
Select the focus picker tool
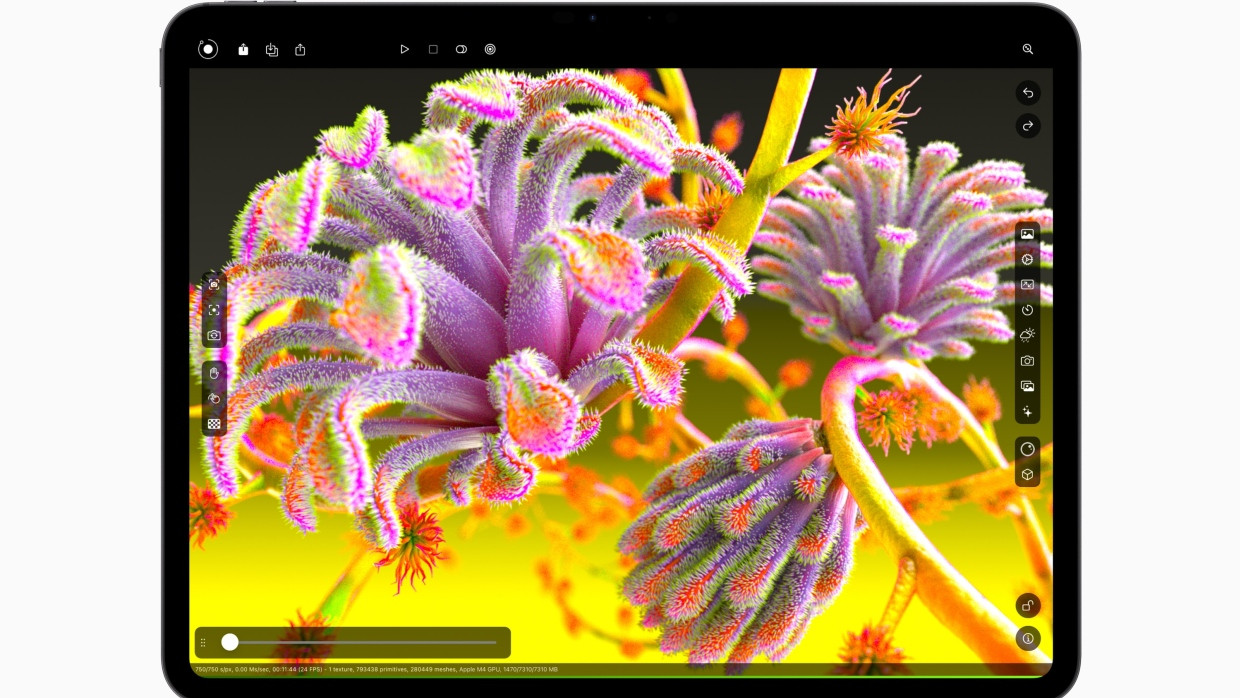pyautogui.click(x=215, y=310)
